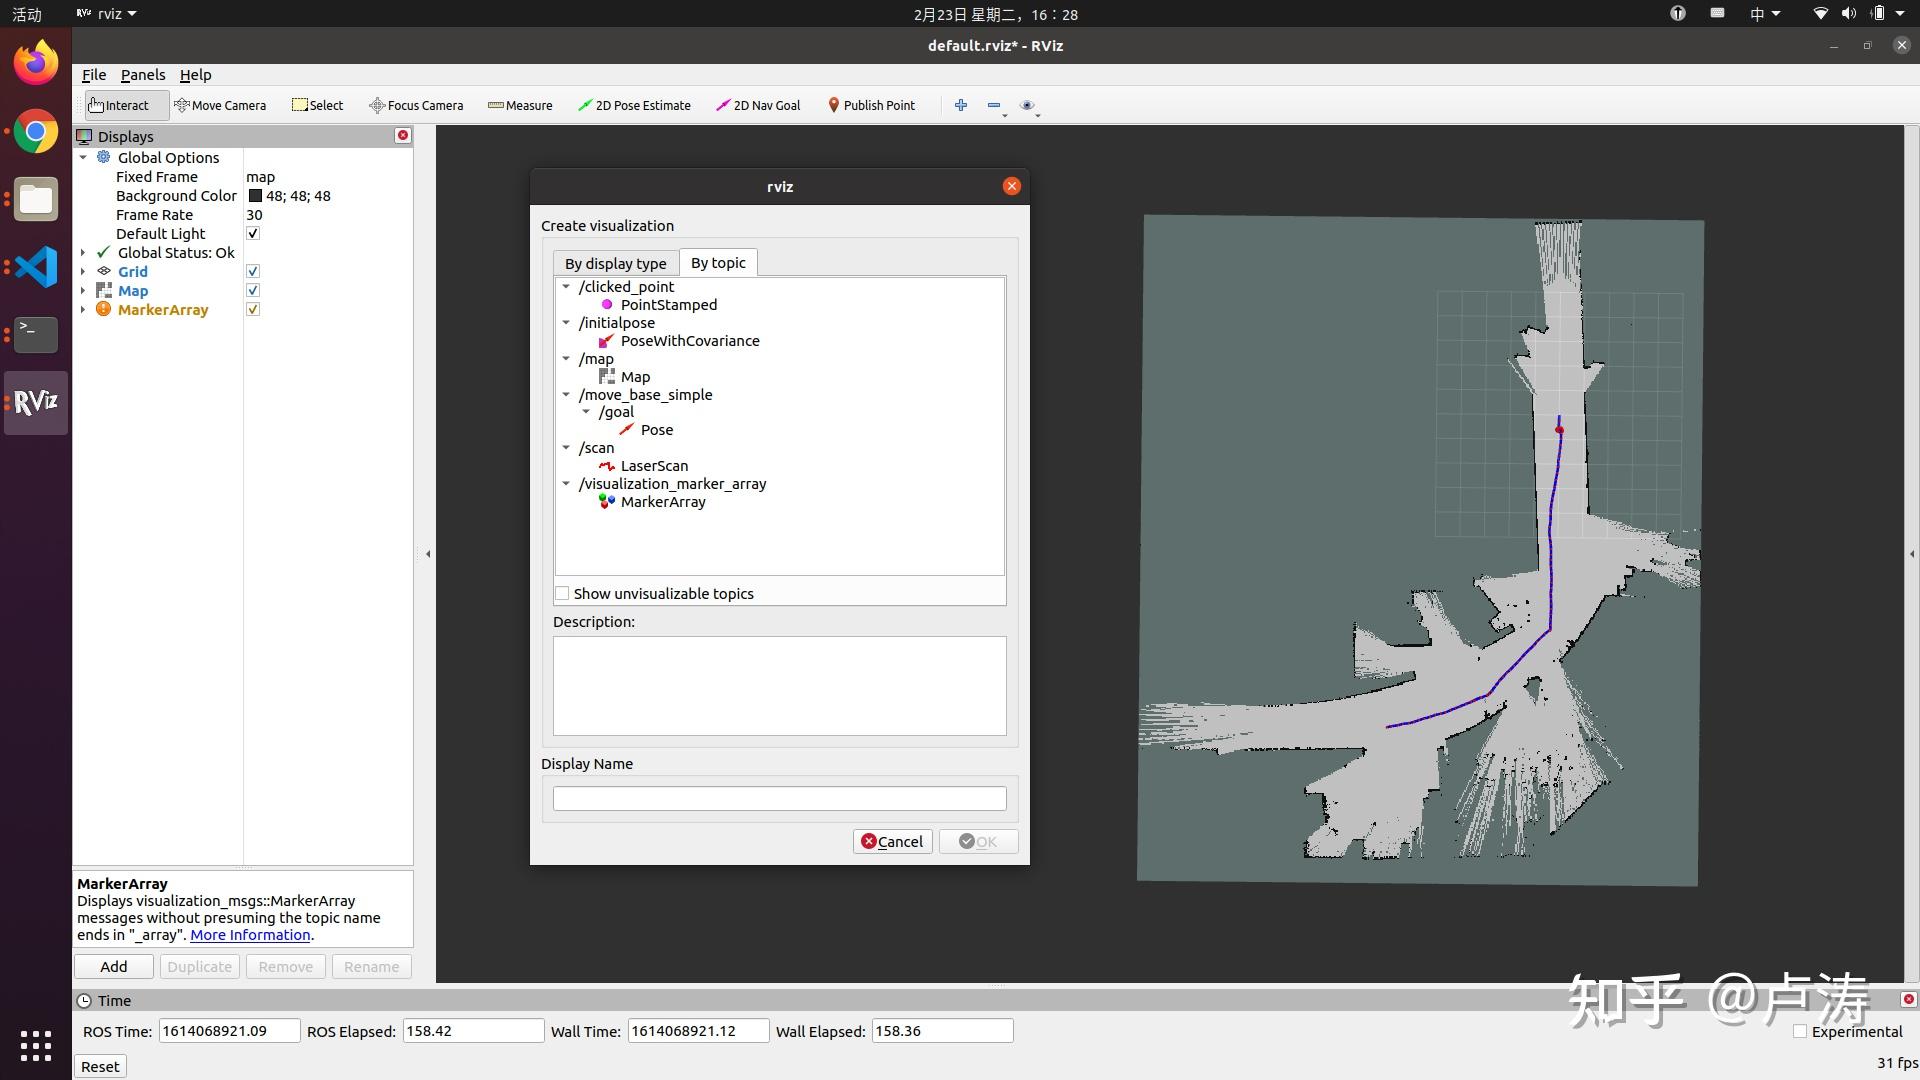The width and height of the screenshot is (1920, 1080).
Task: Select the Measure tool in toolbar
Action: (520, 105)
